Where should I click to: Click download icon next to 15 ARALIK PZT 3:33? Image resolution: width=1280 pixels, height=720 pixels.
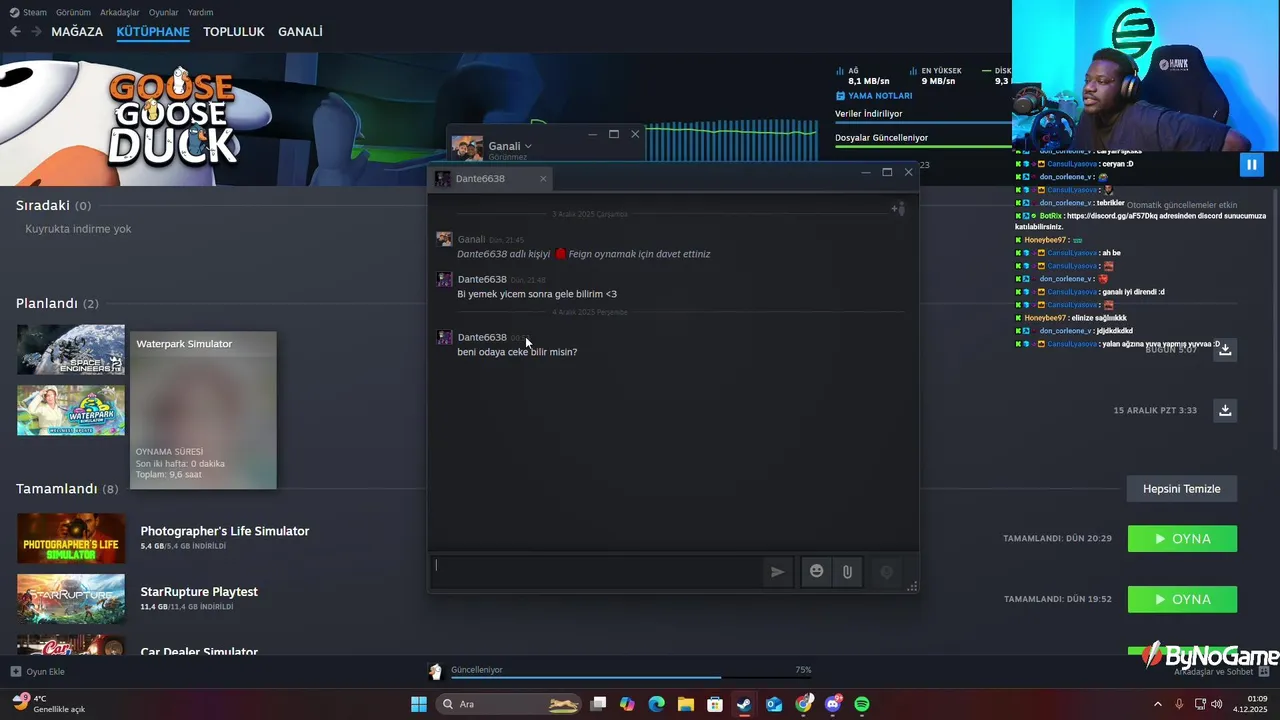point(1225,410)
